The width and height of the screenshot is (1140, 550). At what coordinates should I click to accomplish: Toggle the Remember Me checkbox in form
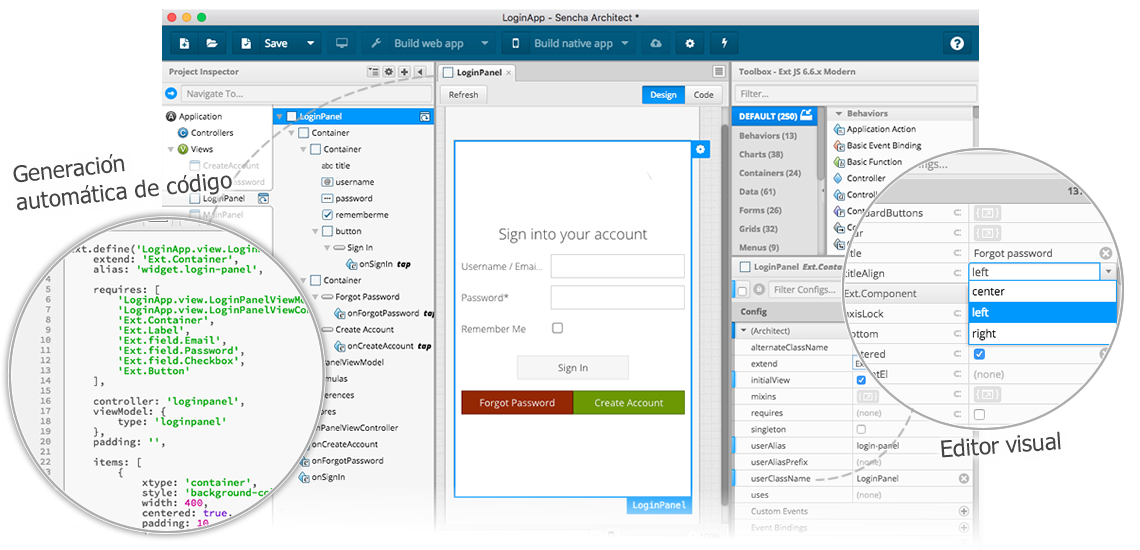pos(557,328)
